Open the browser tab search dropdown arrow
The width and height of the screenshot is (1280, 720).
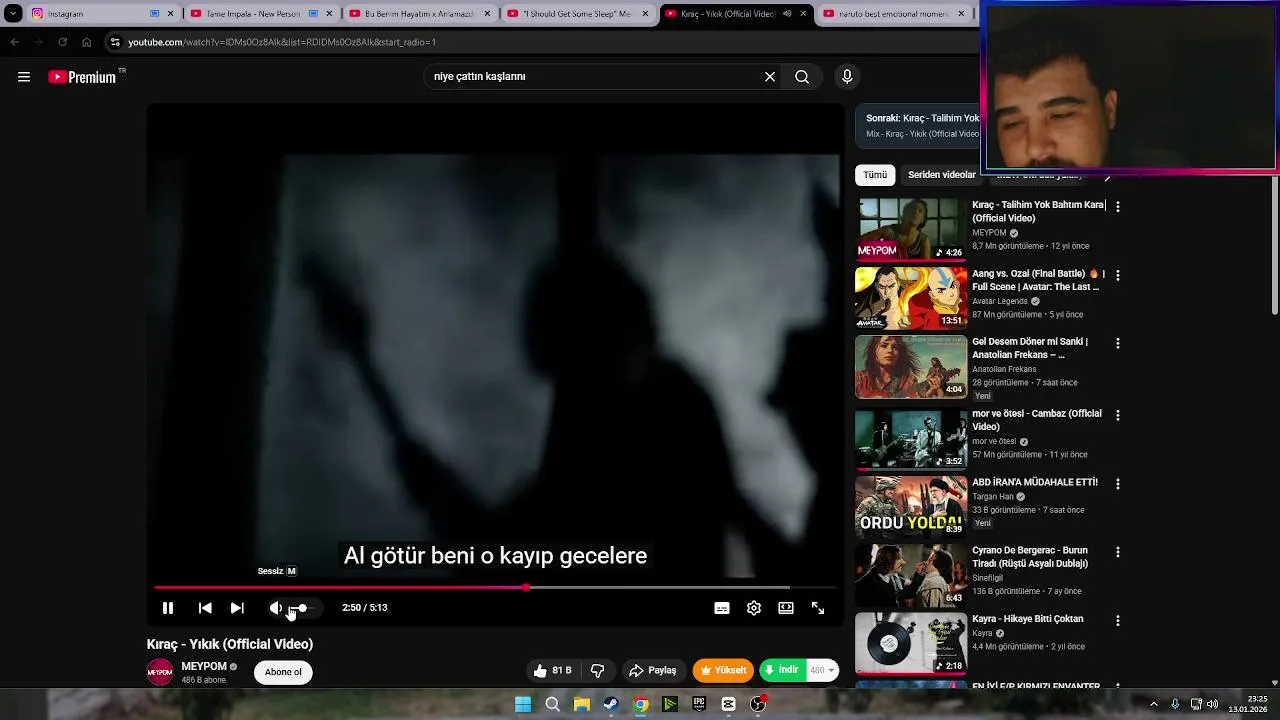(x=13, y=14)
